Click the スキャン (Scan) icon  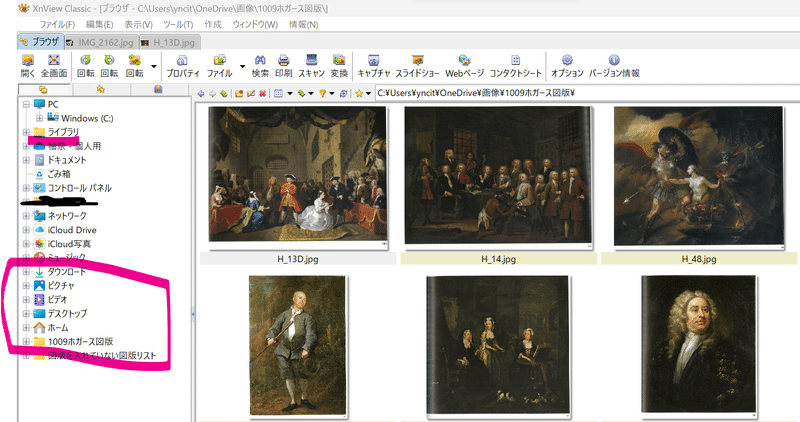[311, 66]
